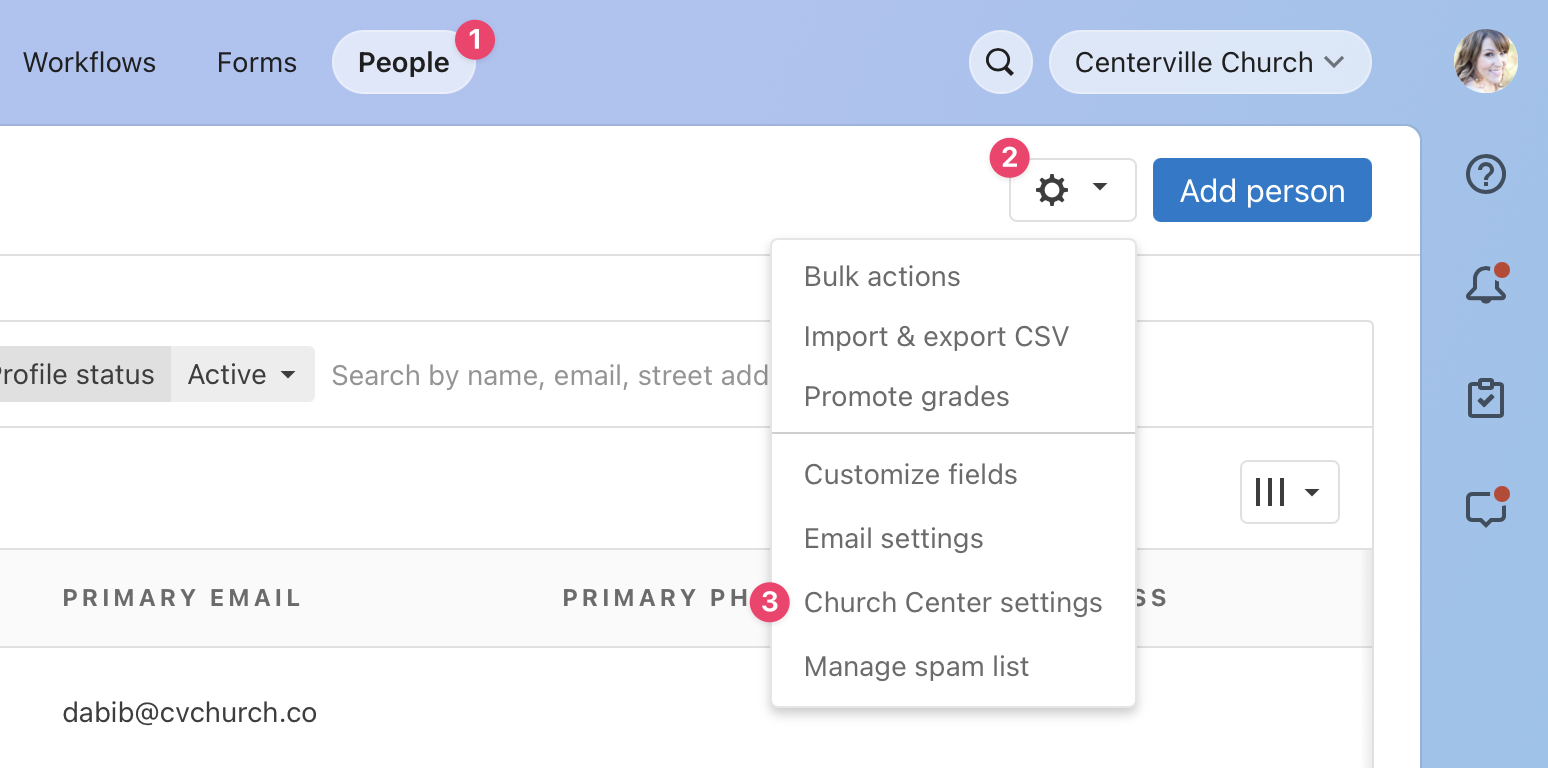Choose Import & export CSV
This screenshot has width=1548, height=768.
coord(936,337)
